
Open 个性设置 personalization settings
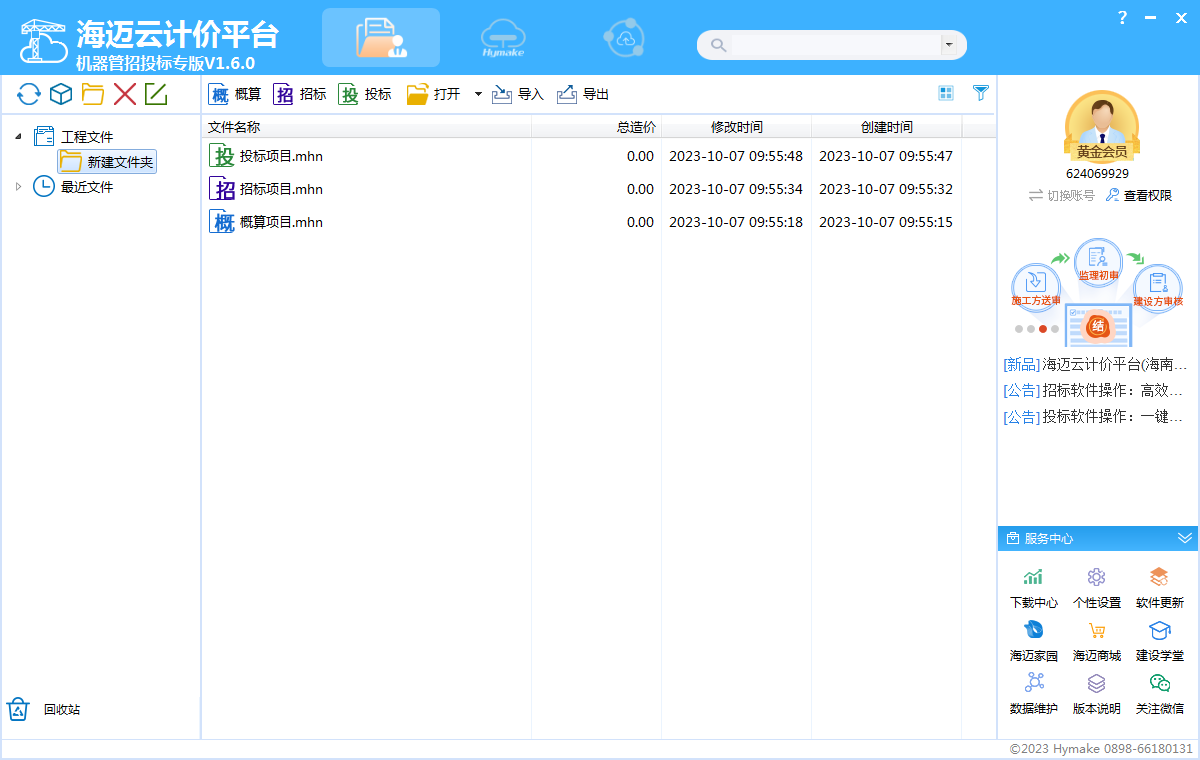(x=1097, y=588)
